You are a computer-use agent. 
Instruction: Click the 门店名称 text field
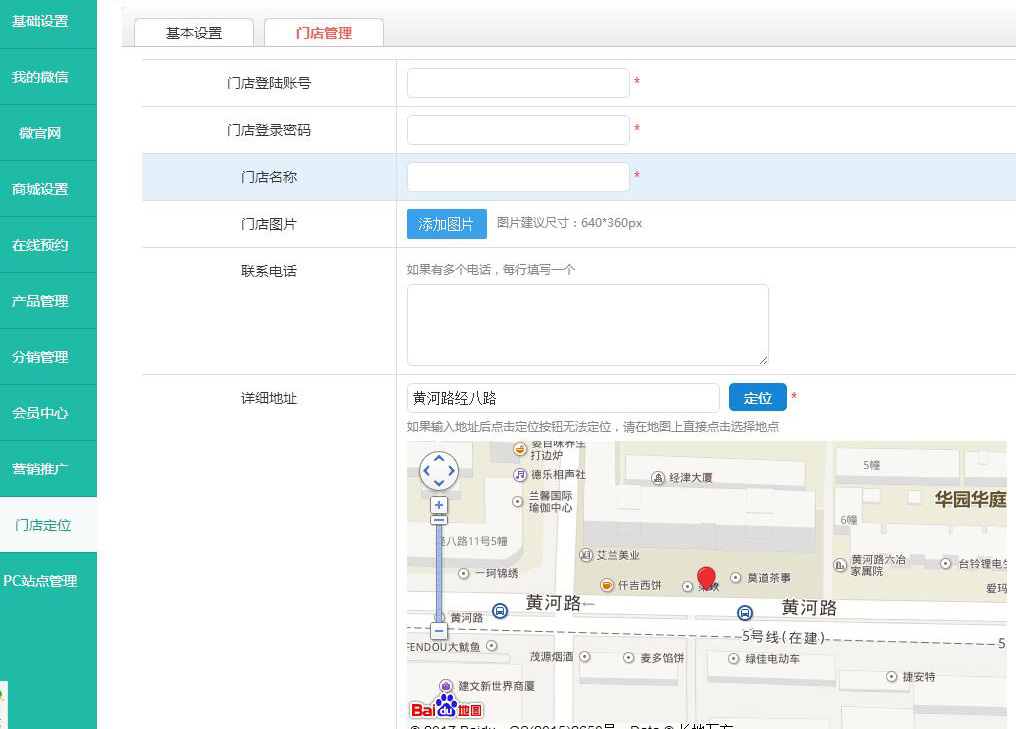coord(518,177)
